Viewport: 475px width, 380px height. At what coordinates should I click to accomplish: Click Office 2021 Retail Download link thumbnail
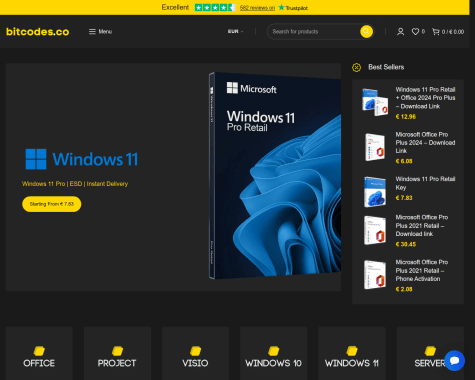coord(375,230)
